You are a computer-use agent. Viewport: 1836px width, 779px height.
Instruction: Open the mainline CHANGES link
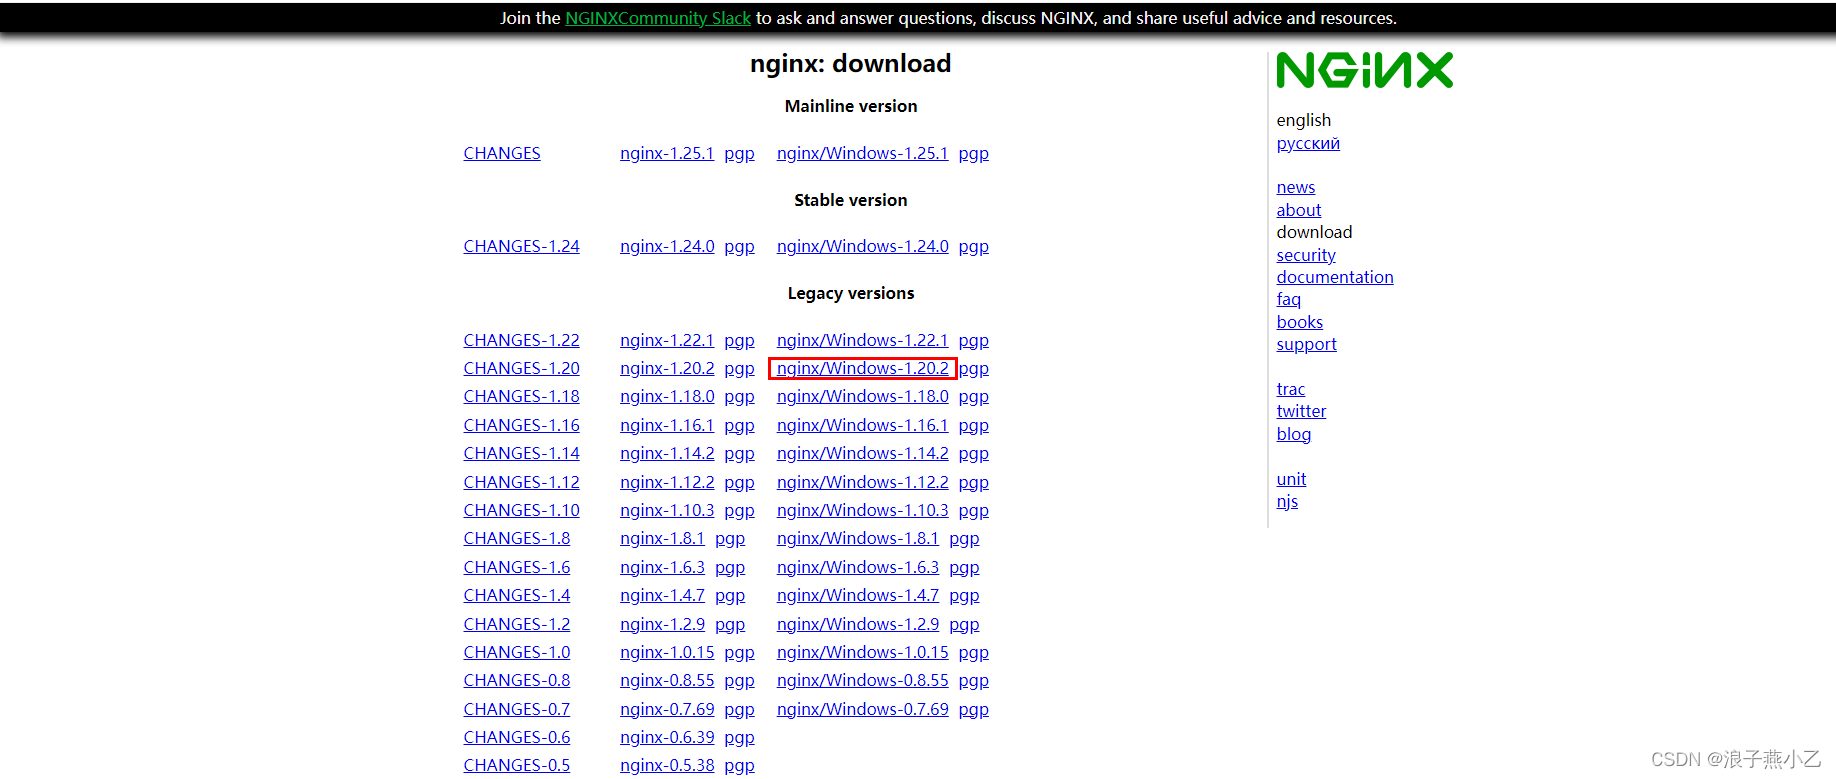pyautogui.click(x=502, y=153)
